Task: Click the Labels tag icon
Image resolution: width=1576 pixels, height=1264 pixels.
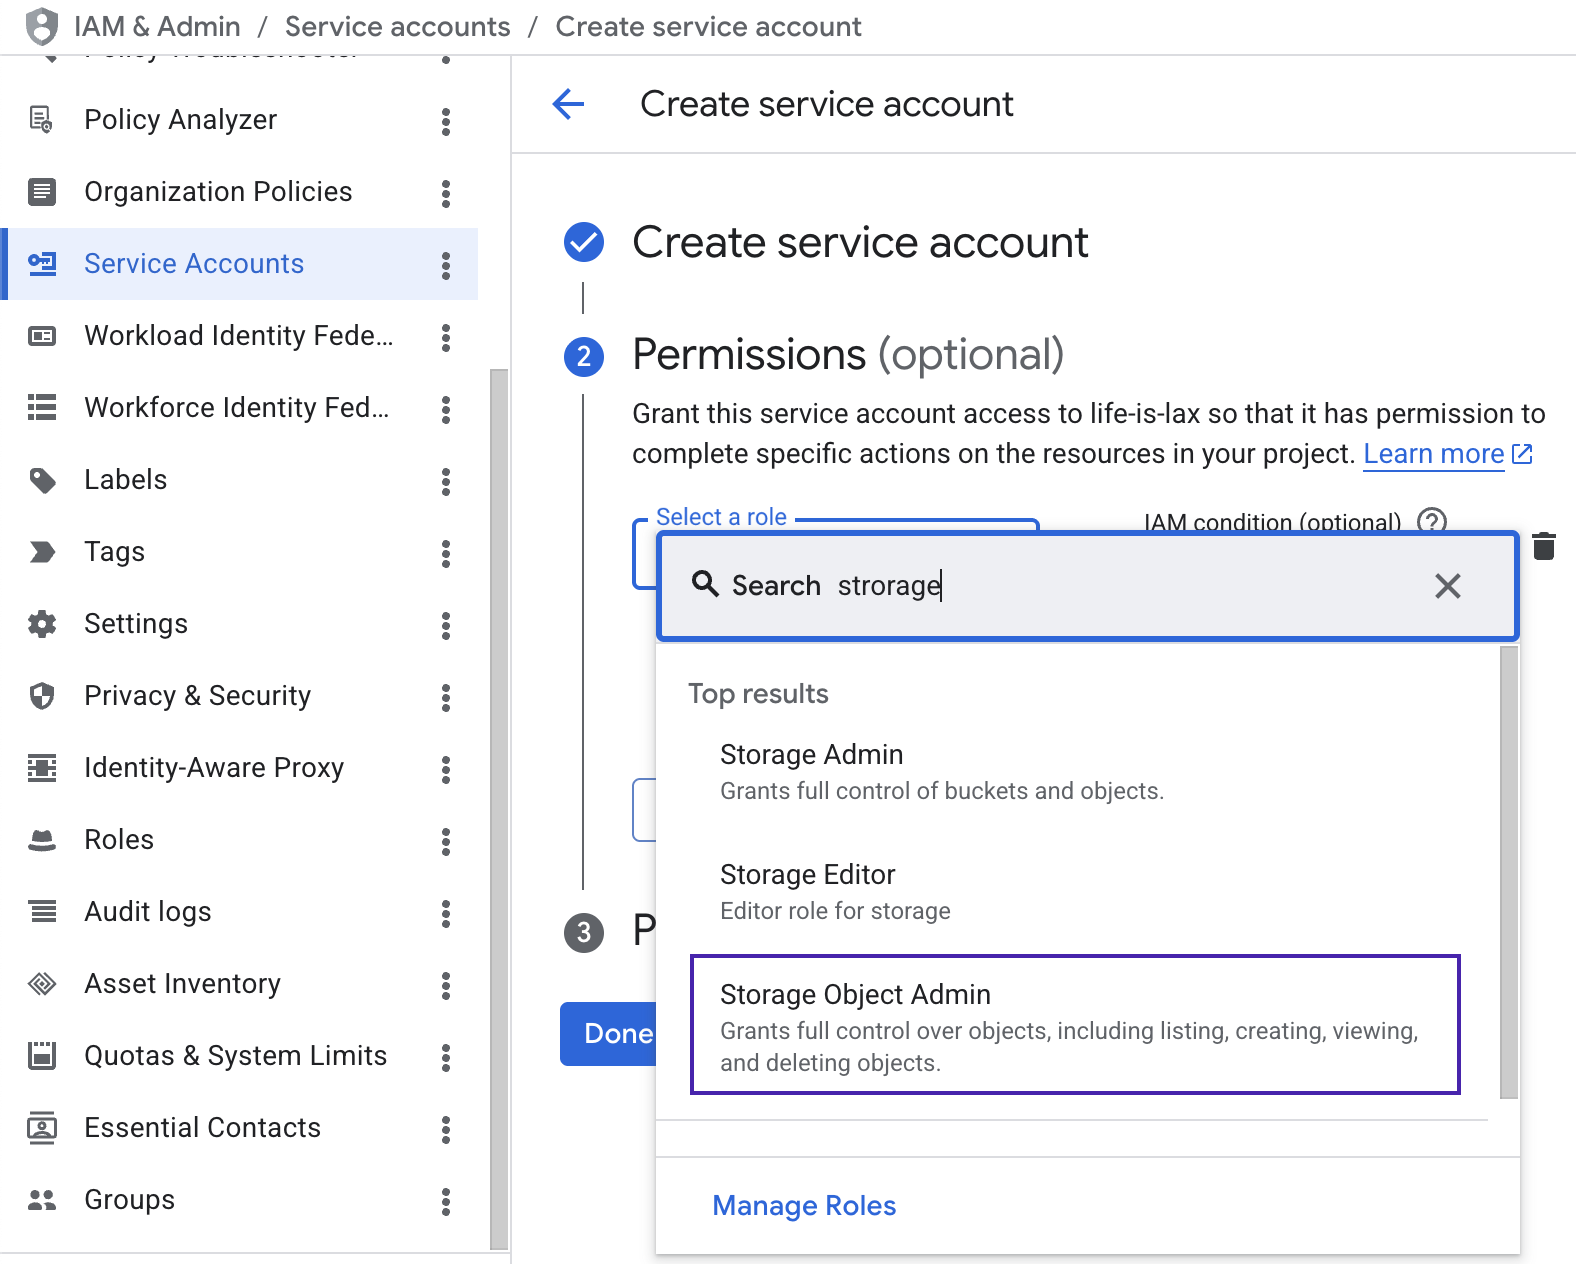Action: tap(42, 480)
